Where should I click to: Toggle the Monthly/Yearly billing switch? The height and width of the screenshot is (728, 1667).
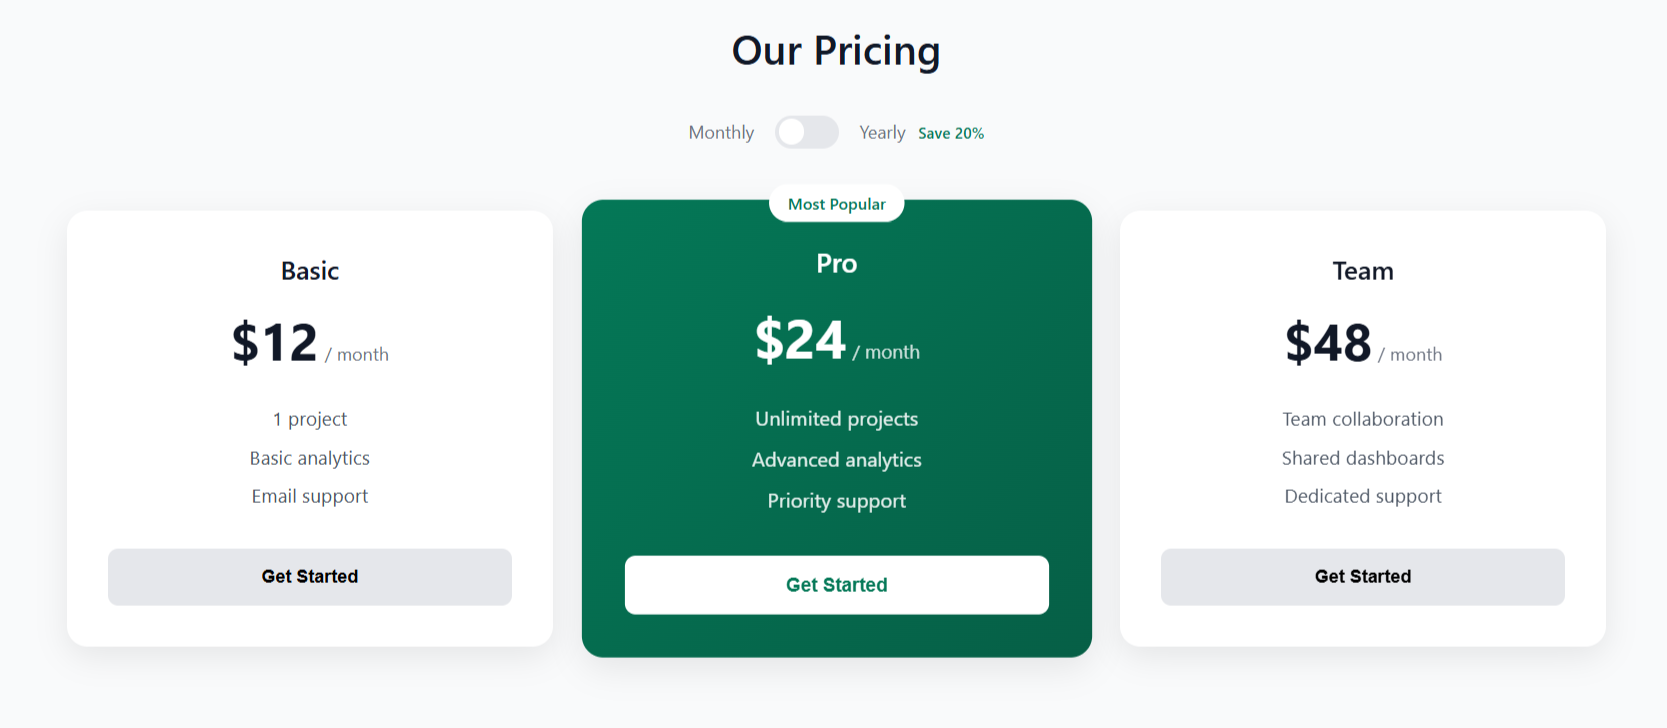tap(807, 132)
